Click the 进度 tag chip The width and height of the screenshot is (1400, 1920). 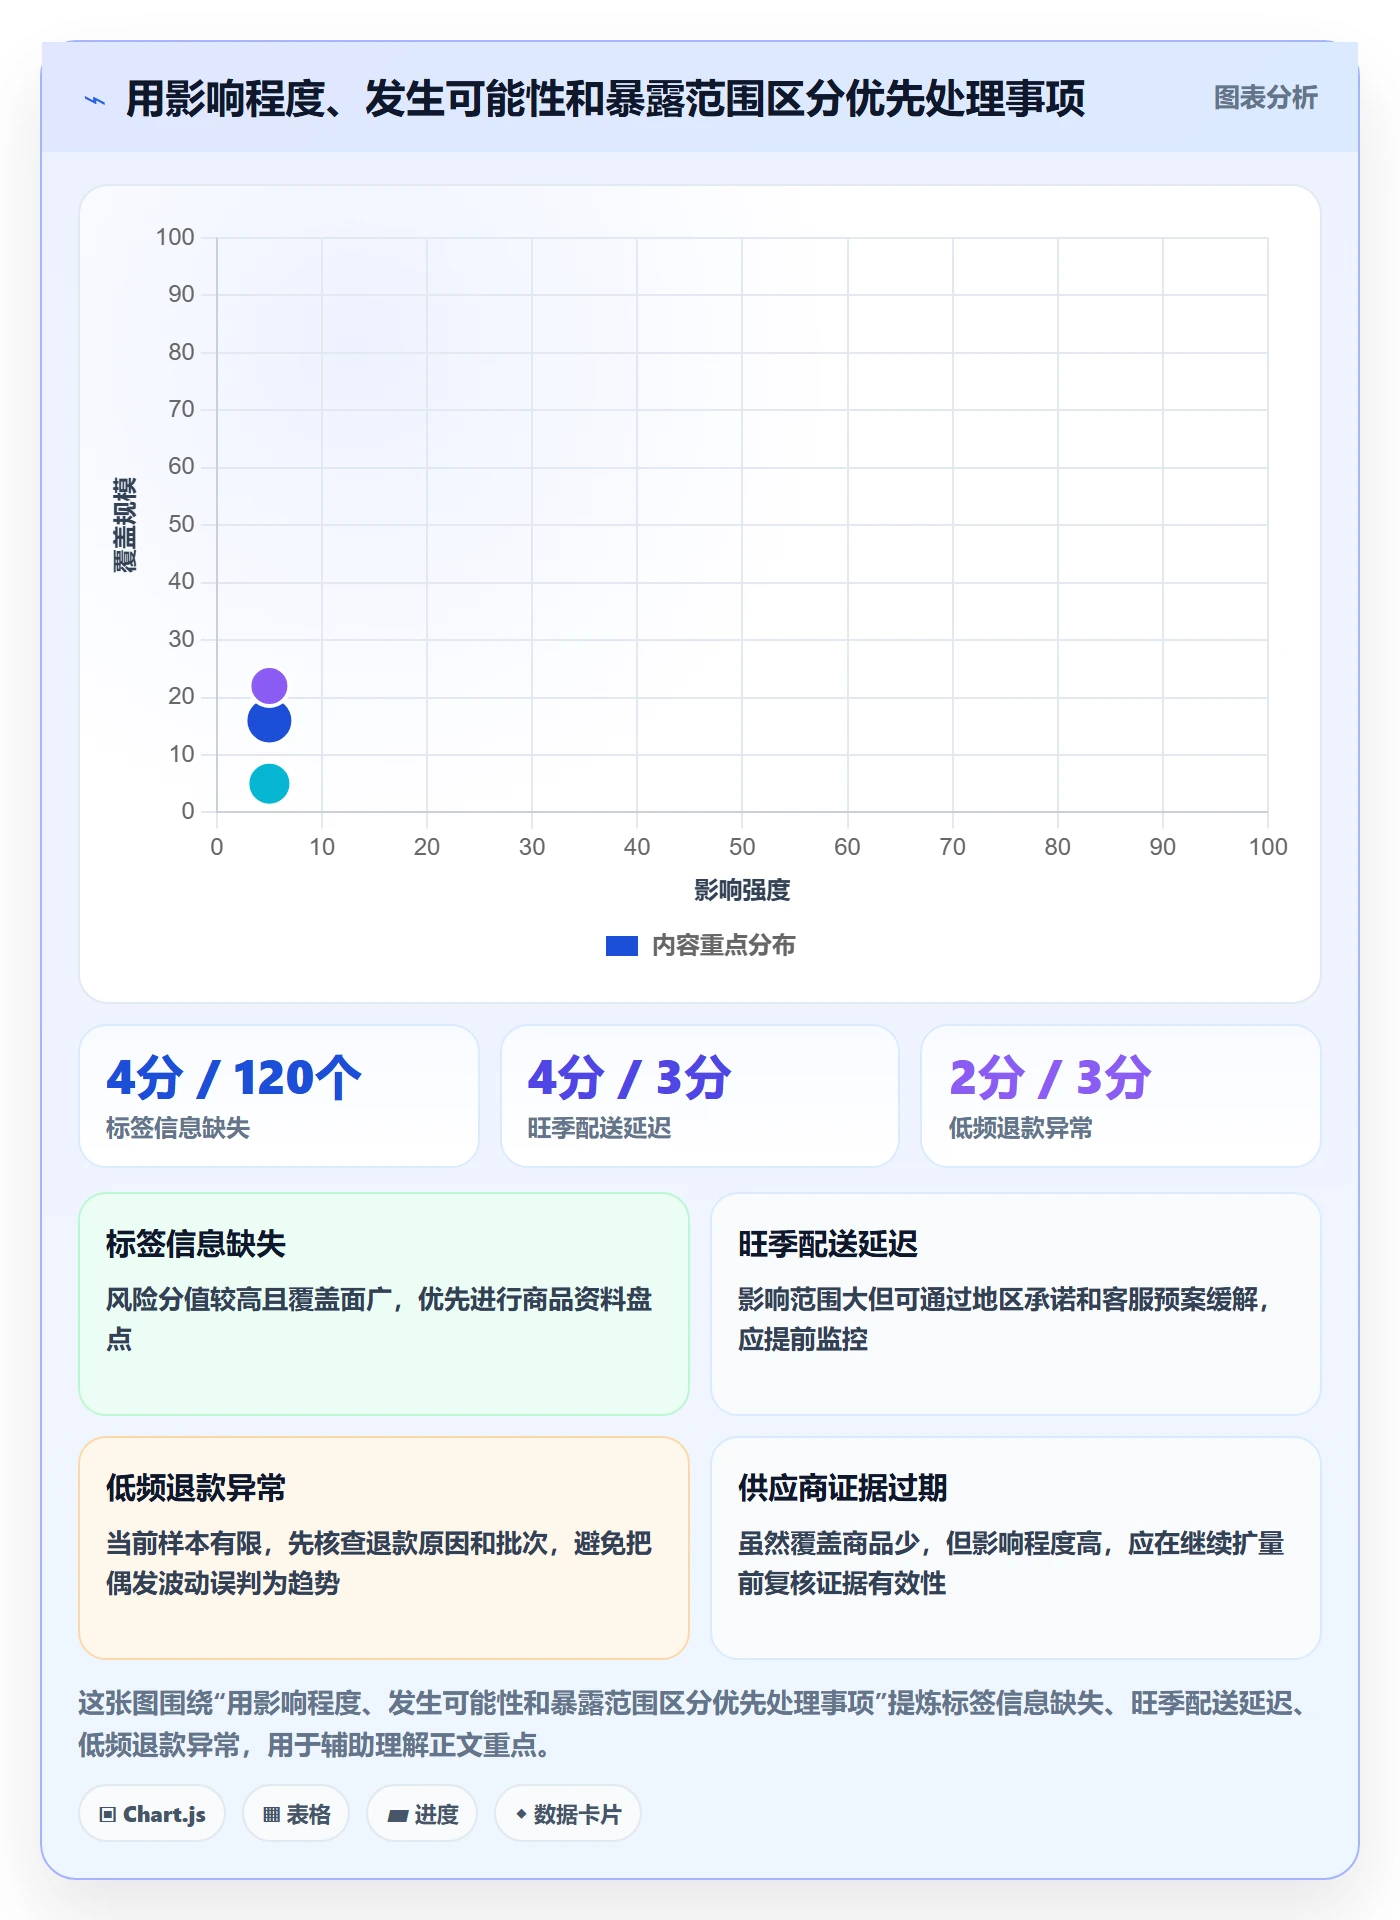[x=422, y=1814]
